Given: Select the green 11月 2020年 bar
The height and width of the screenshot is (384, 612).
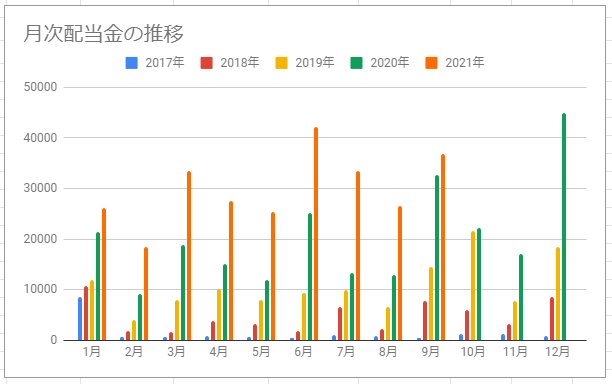Looking at the screenshot, I should tap(521, 297).
